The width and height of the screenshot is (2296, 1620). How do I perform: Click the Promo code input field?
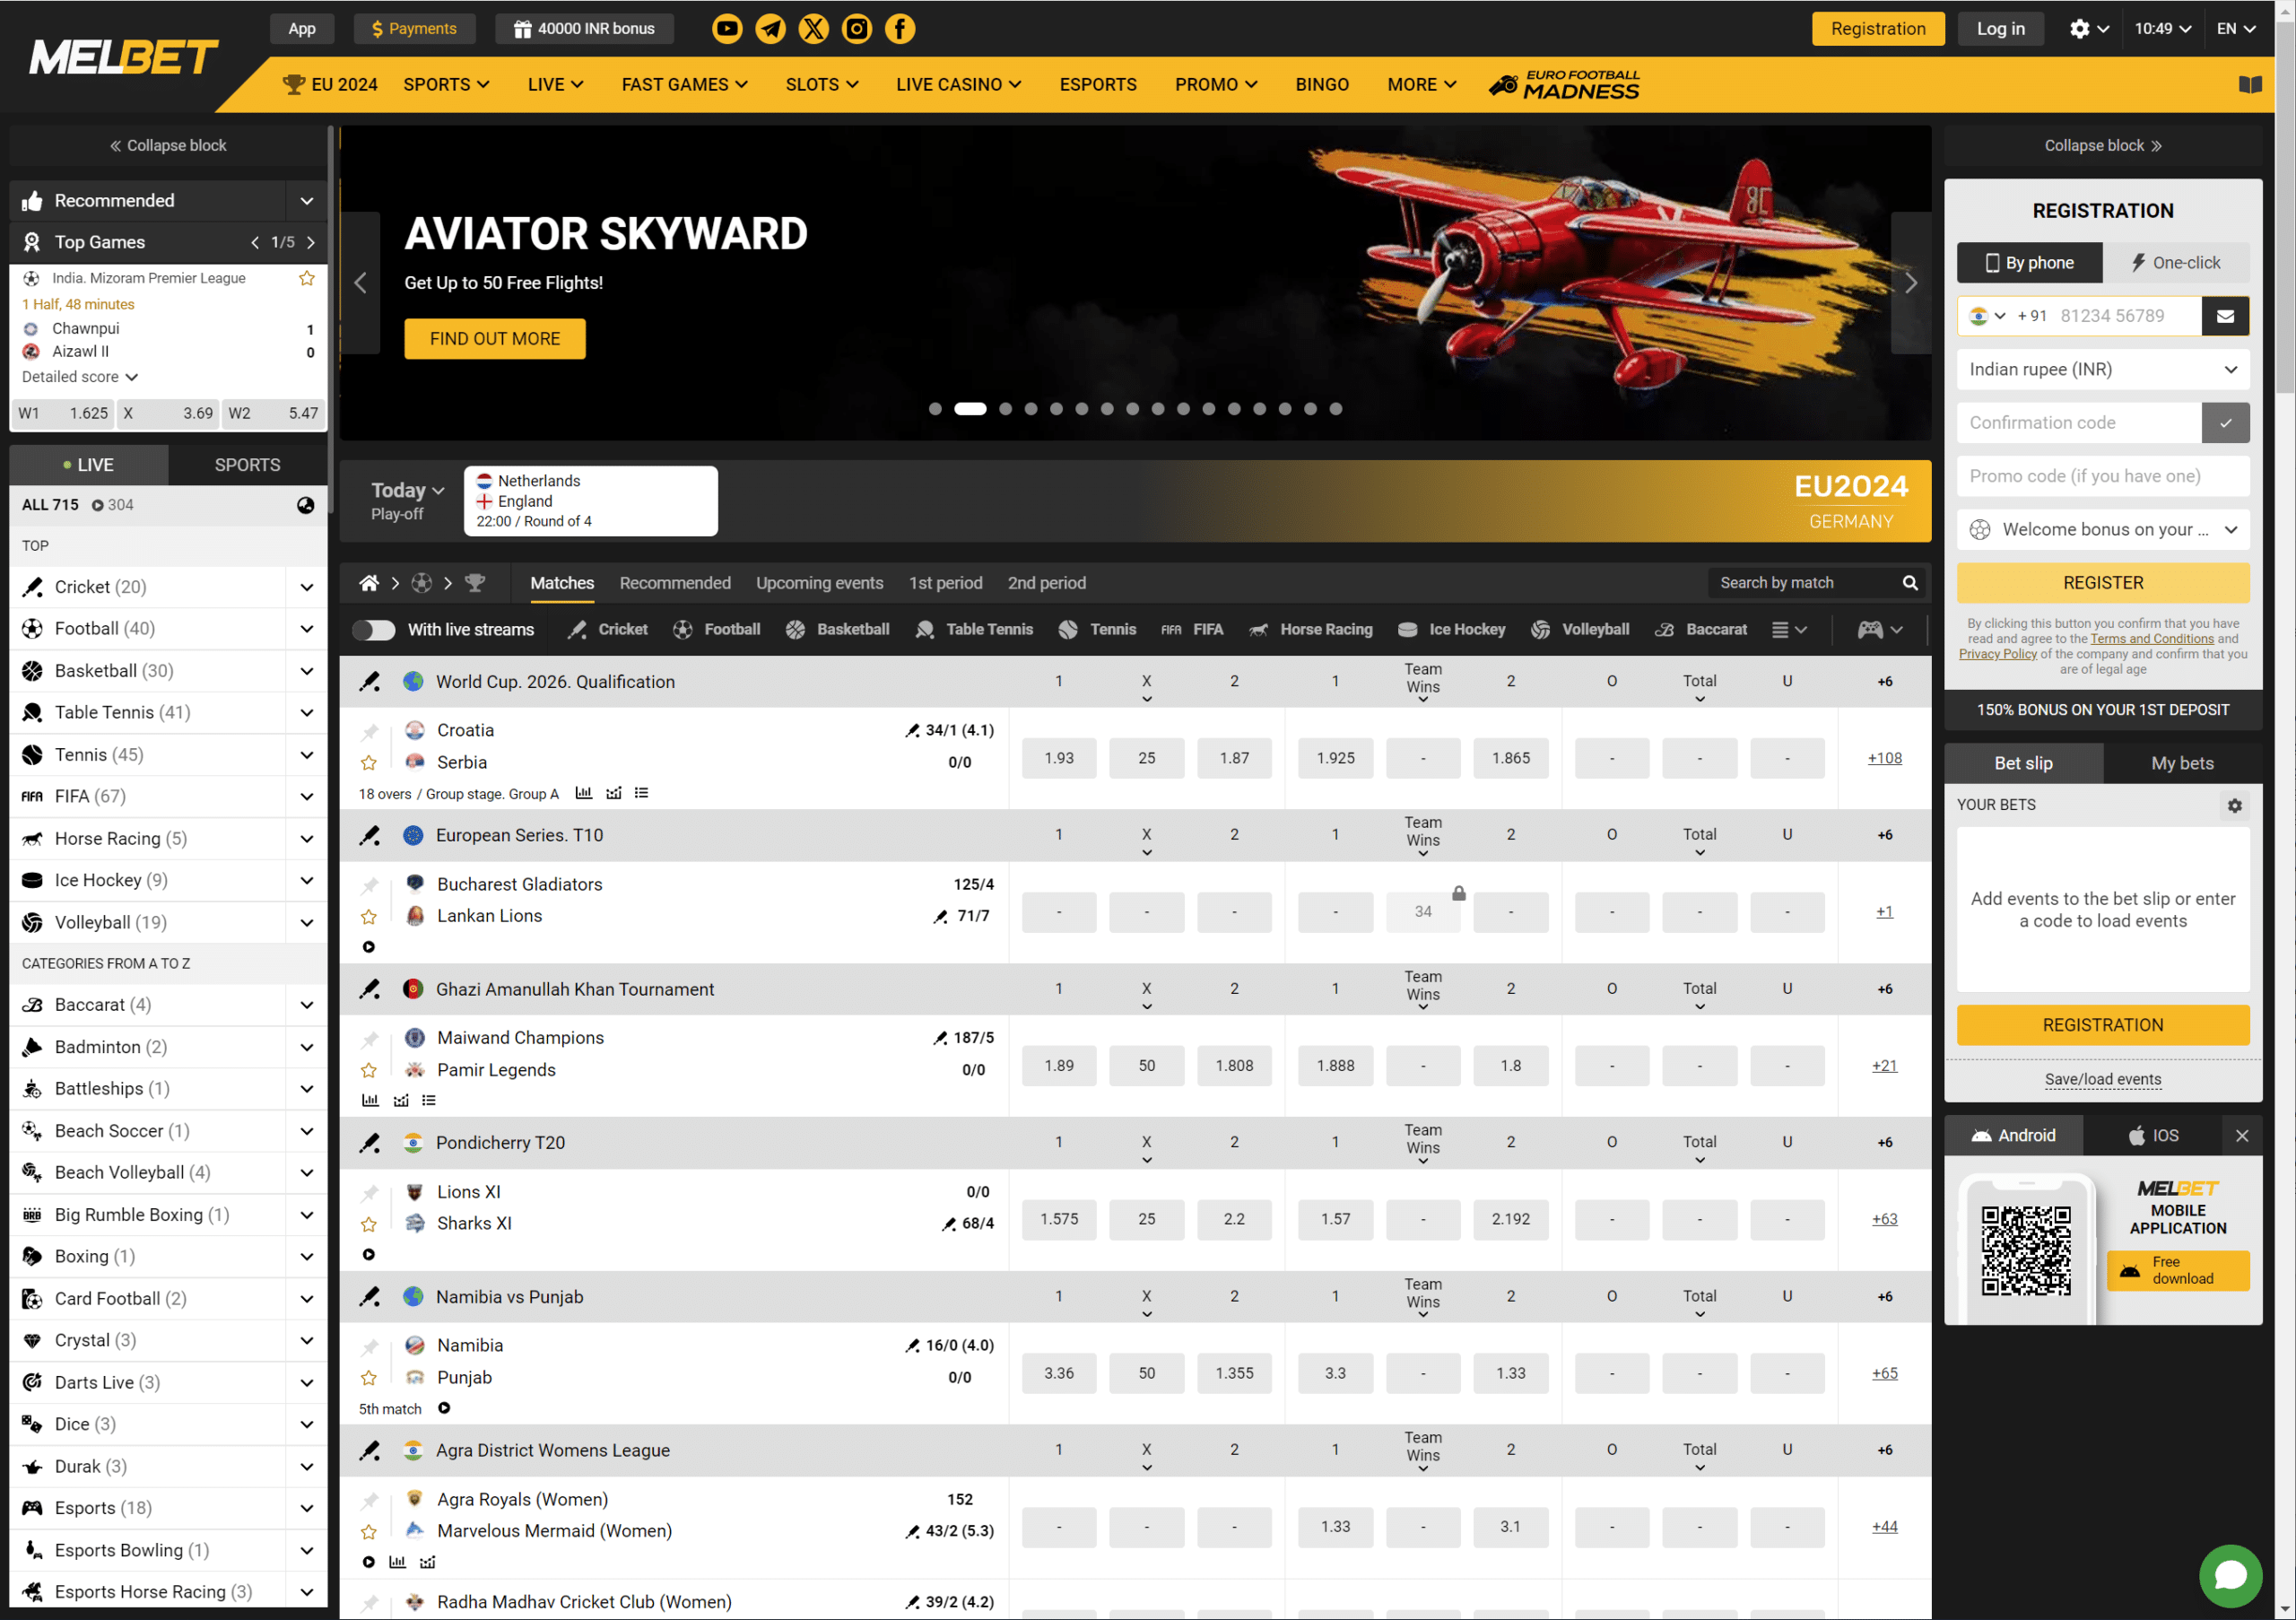coord(2103,476)
